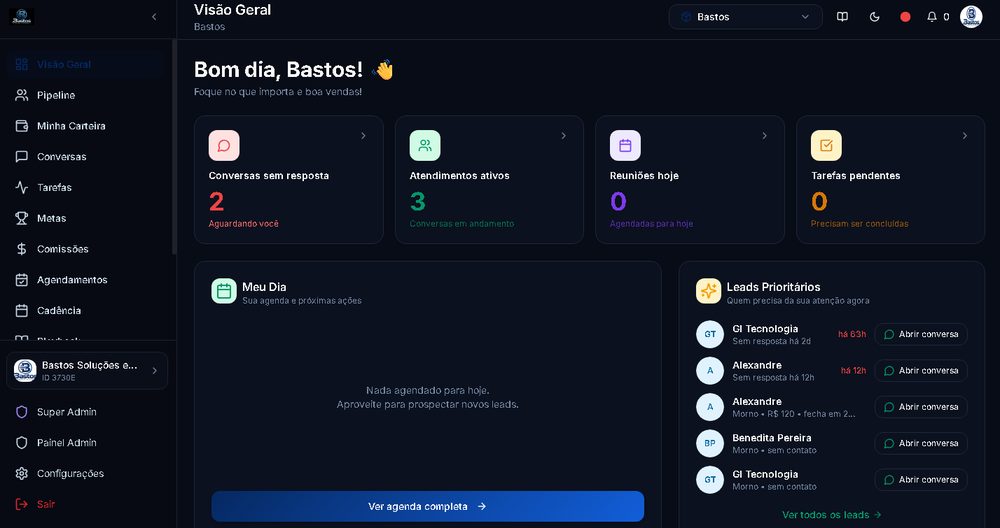Viewport: 1000px width, 528px height.
Task: Click the GT avatar of GI Tecnologia há 63h
Action: (x=710, y=334)
